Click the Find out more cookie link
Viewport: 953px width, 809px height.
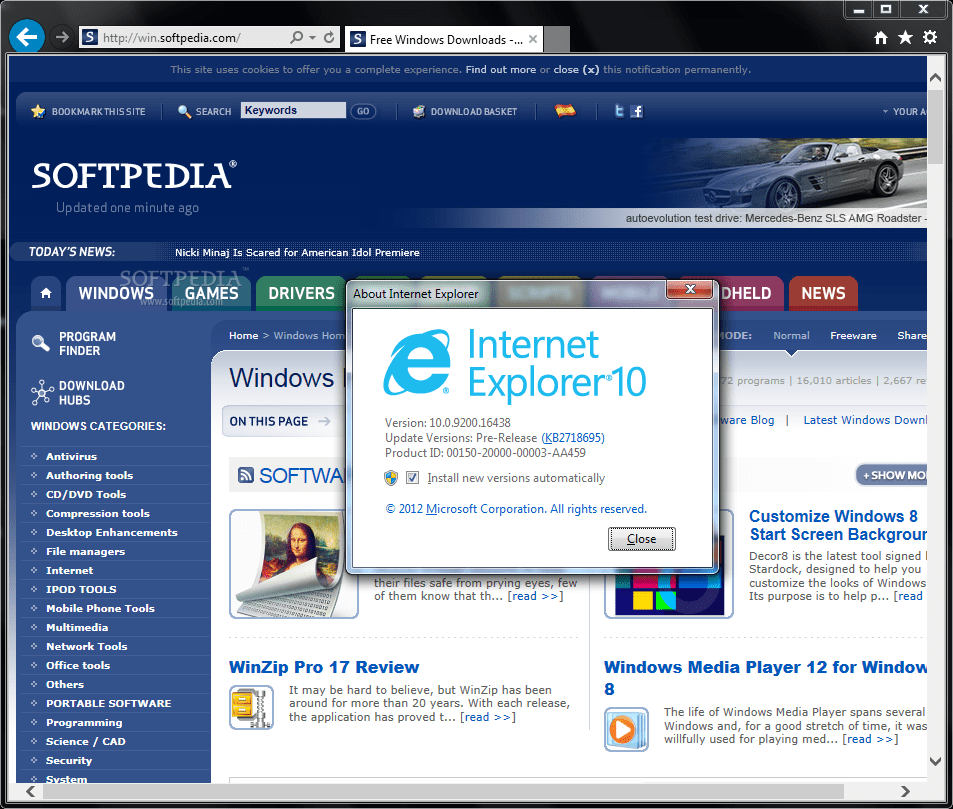click(x=501, y=69)
